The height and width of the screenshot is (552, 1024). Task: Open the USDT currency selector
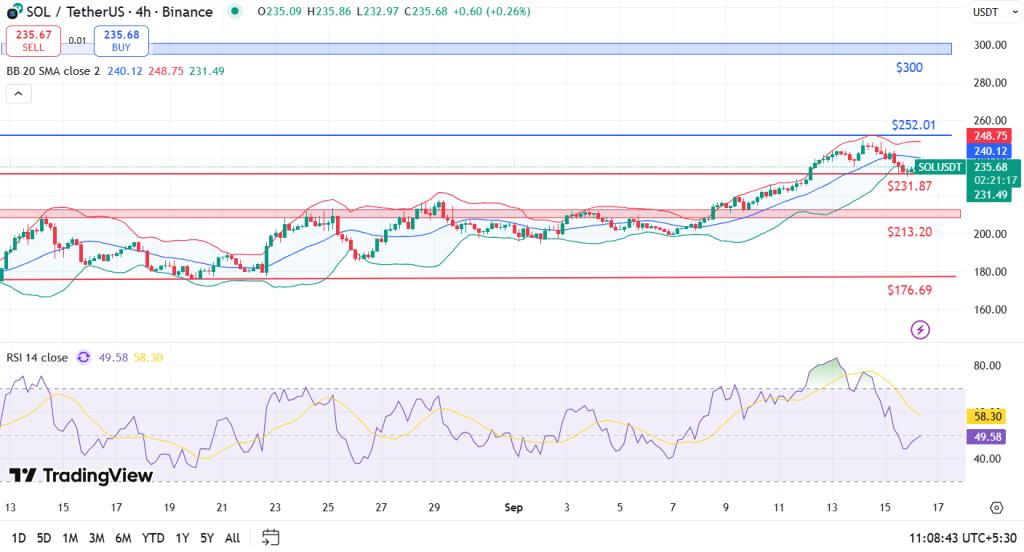click(988, 12)
